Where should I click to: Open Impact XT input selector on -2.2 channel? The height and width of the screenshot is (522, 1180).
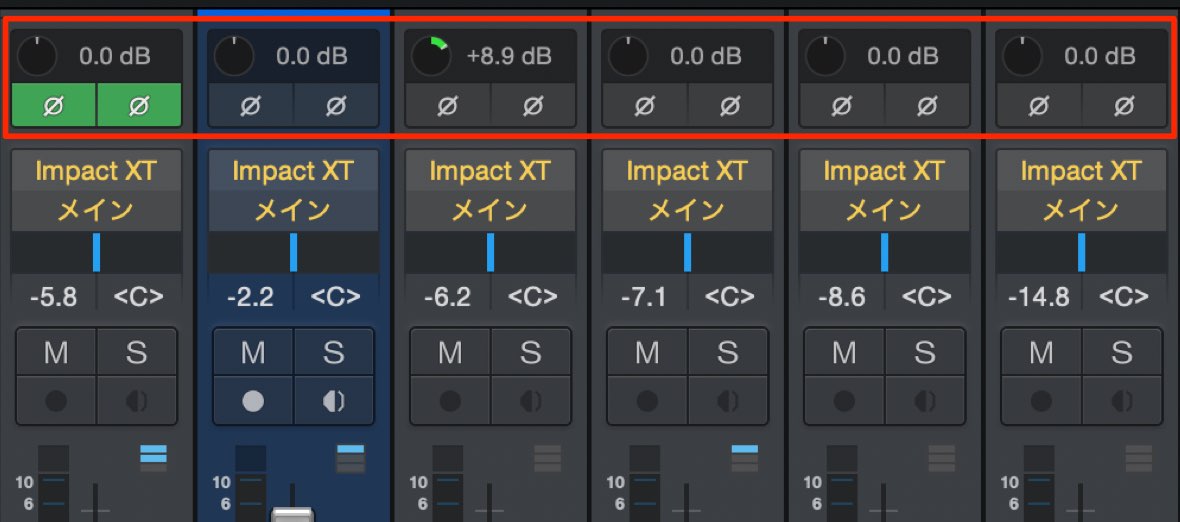tap(293, 171)
